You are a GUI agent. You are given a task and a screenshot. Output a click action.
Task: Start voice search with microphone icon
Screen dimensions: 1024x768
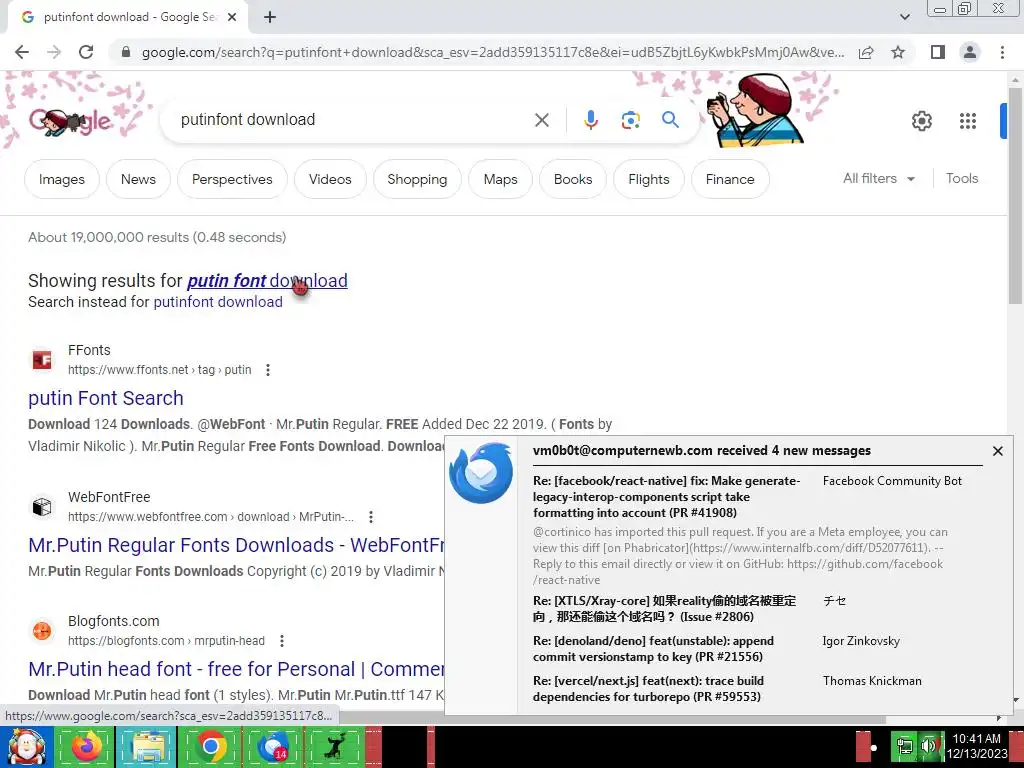[x=590, y=120]
